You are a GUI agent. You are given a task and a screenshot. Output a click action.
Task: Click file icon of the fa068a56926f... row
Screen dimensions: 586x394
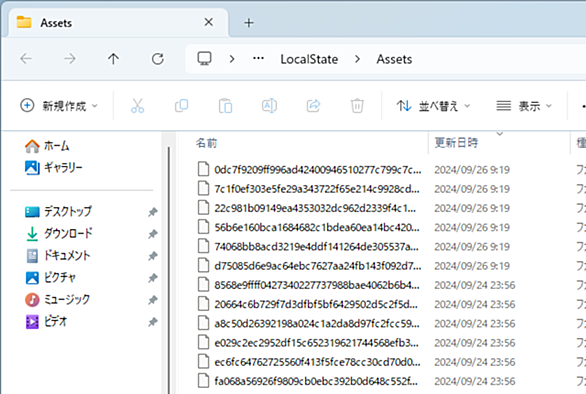[203, 381]
